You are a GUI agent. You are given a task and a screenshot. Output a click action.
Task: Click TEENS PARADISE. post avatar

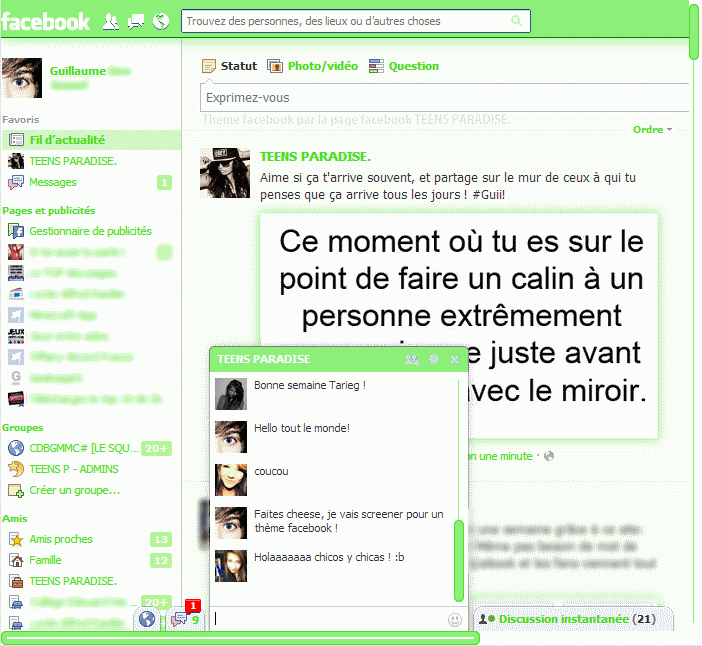tap(225, 173)
